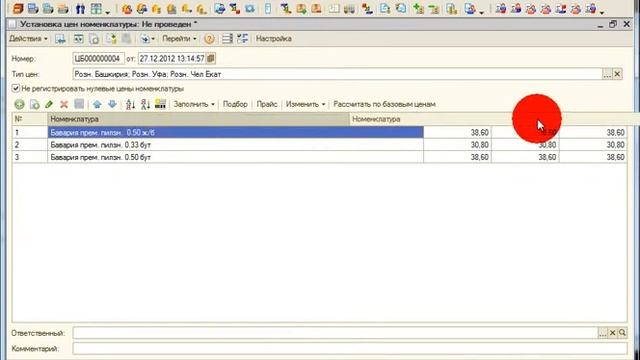Click the settings icon left of Настройка

coord(242,39)
